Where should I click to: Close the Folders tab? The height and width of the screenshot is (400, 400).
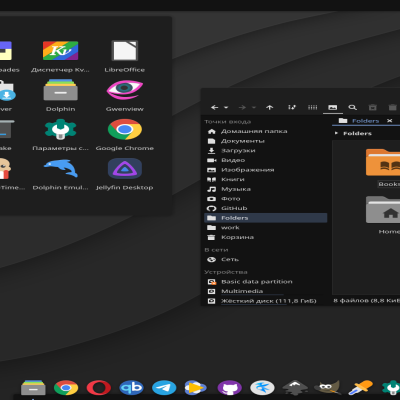click(x=389, y=121)
